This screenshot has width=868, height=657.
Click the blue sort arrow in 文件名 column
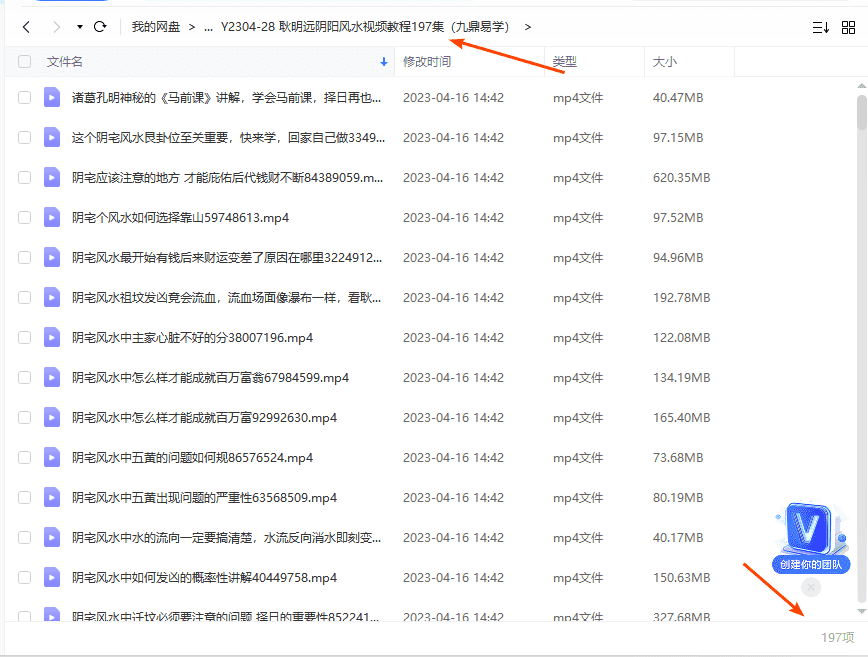[384, 62]
